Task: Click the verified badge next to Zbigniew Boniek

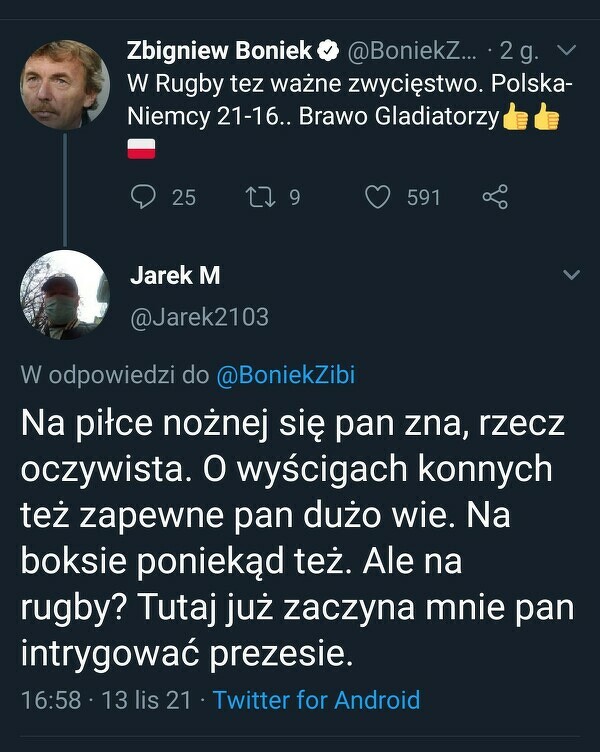Action: click(329, 51)
